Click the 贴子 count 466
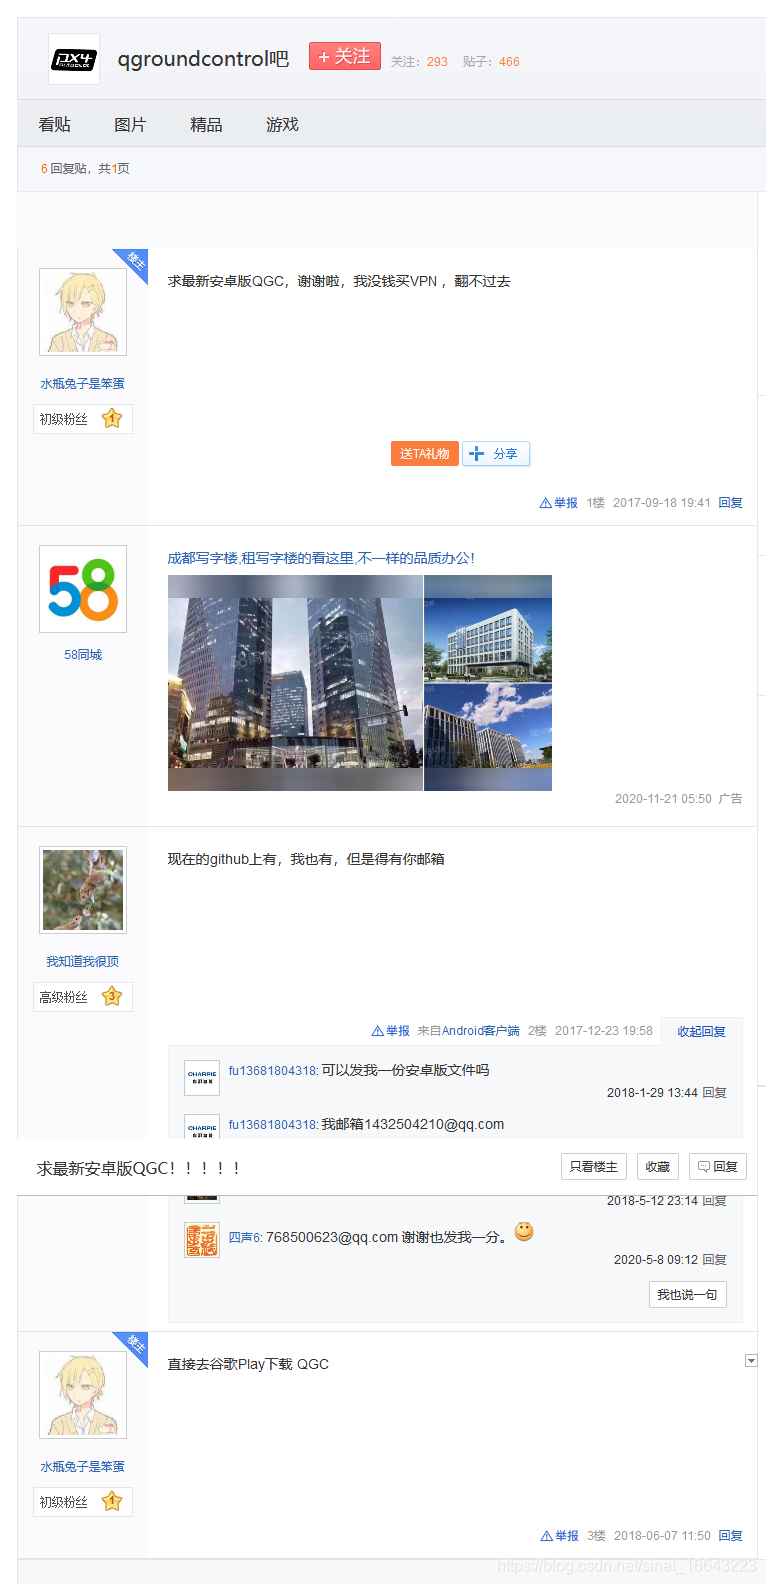766x1584 pixels. click(509, 62)
